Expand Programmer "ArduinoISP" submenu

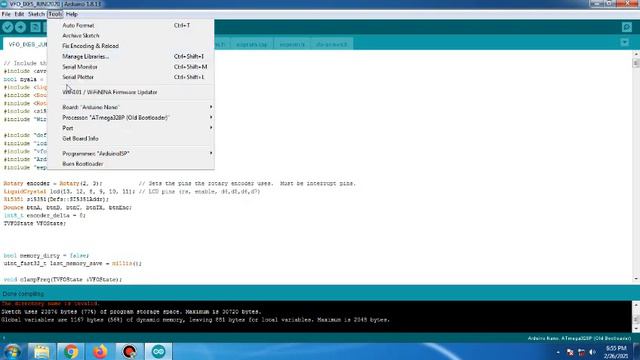(x=131, y=153)
